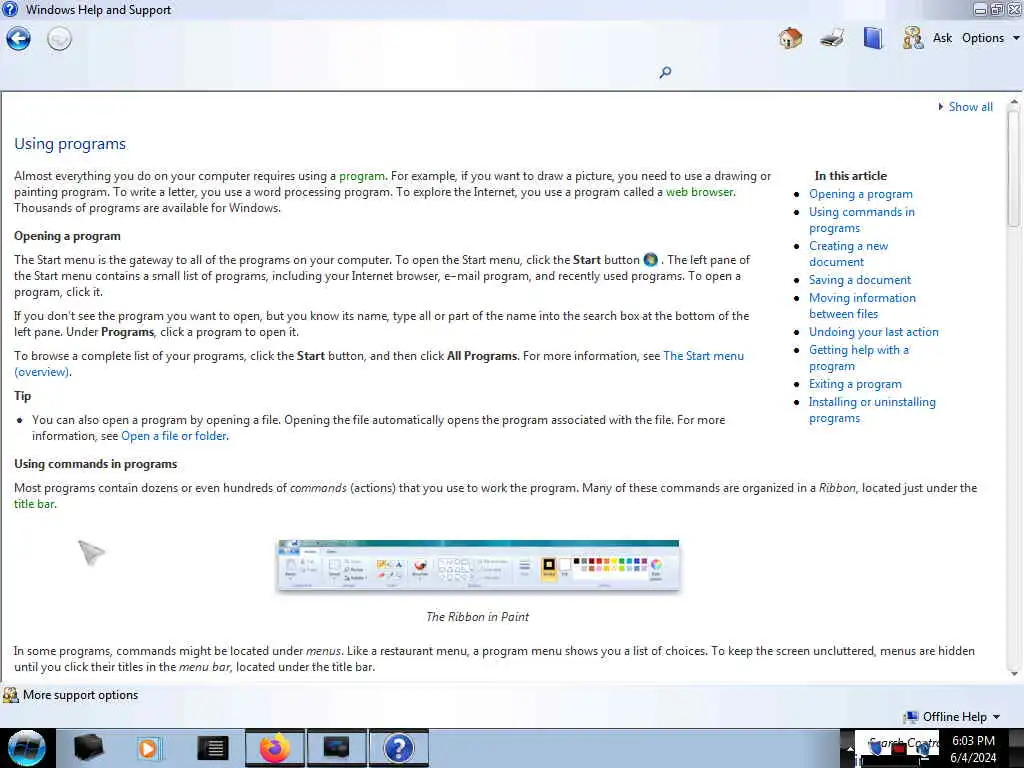Go back with the blue Back arrow
1024x768 pixels.
[x=18, y=39]
